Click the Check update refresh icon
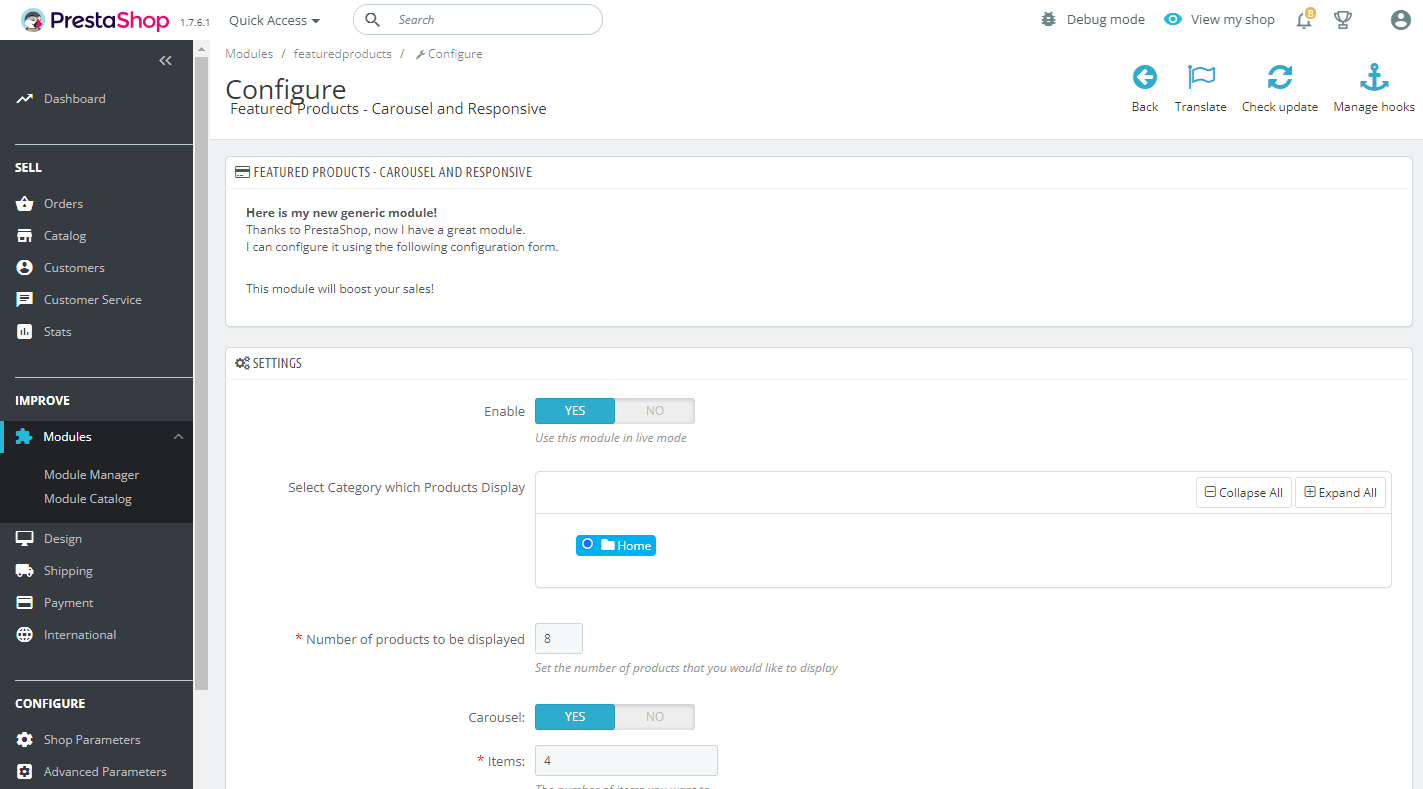 pyautogui.click(x=1280, y=77)
